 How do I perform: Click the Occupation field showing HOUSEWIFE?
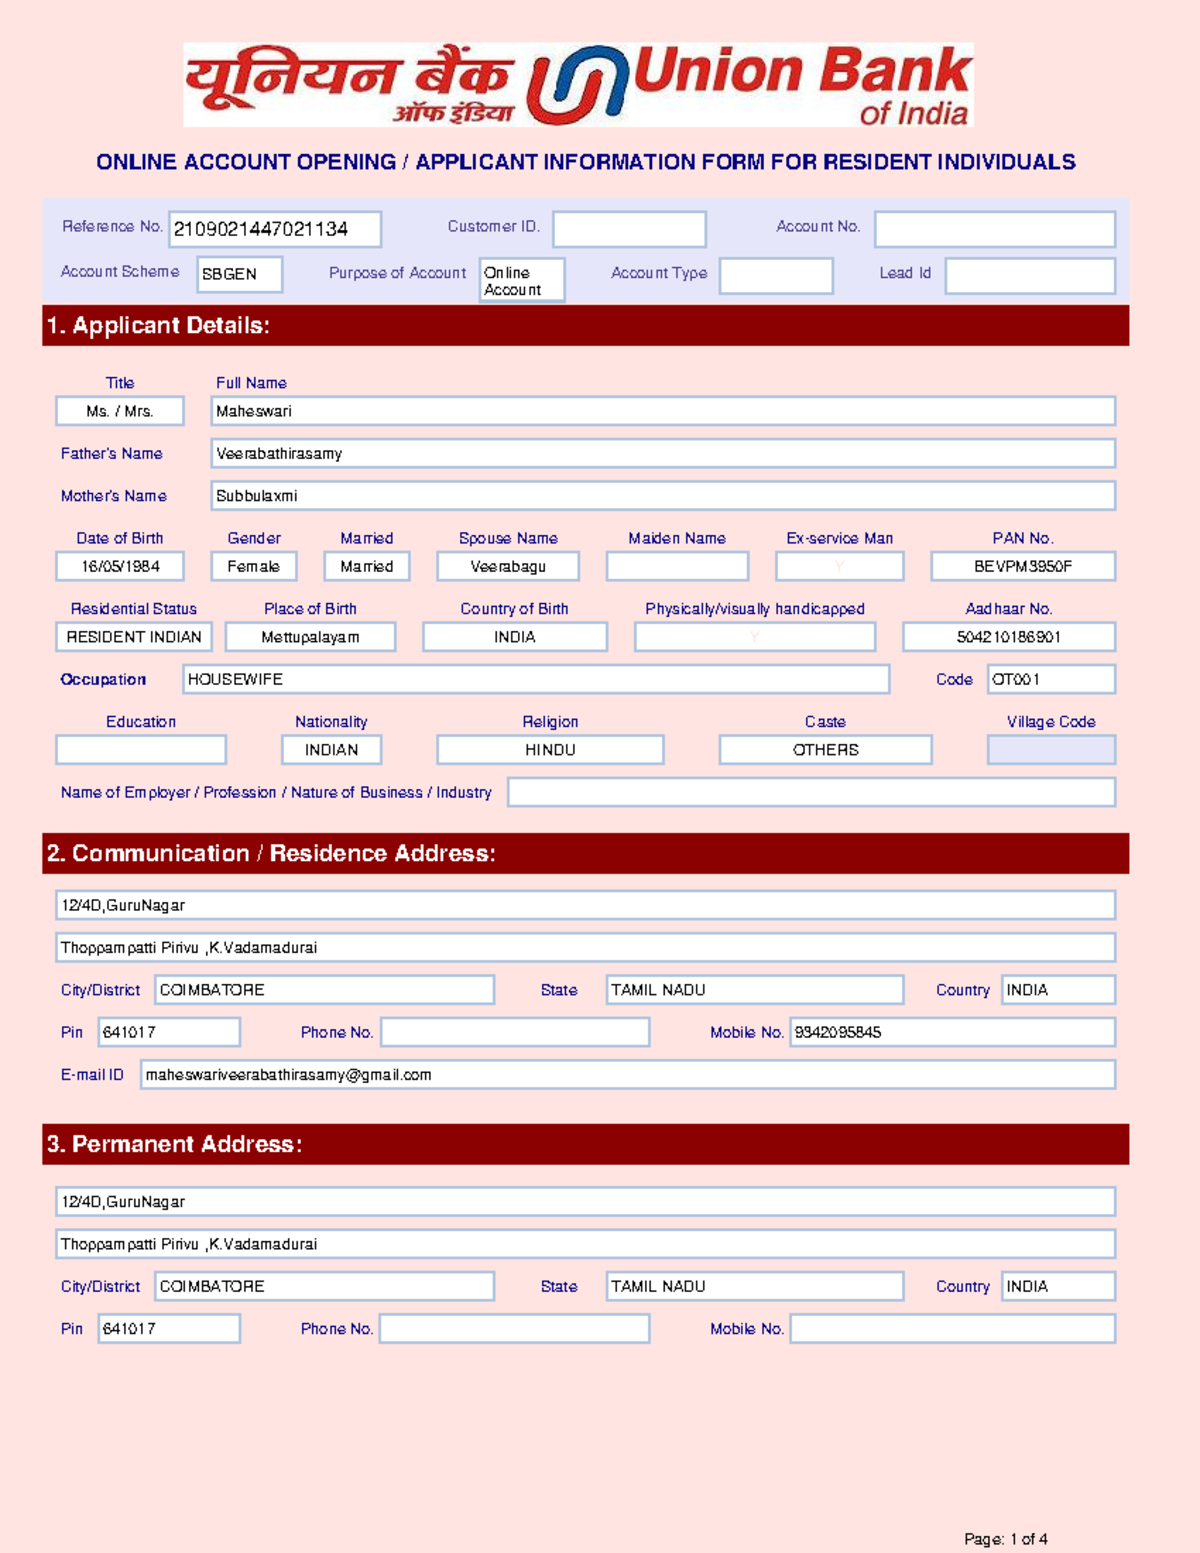click(536, 679)
